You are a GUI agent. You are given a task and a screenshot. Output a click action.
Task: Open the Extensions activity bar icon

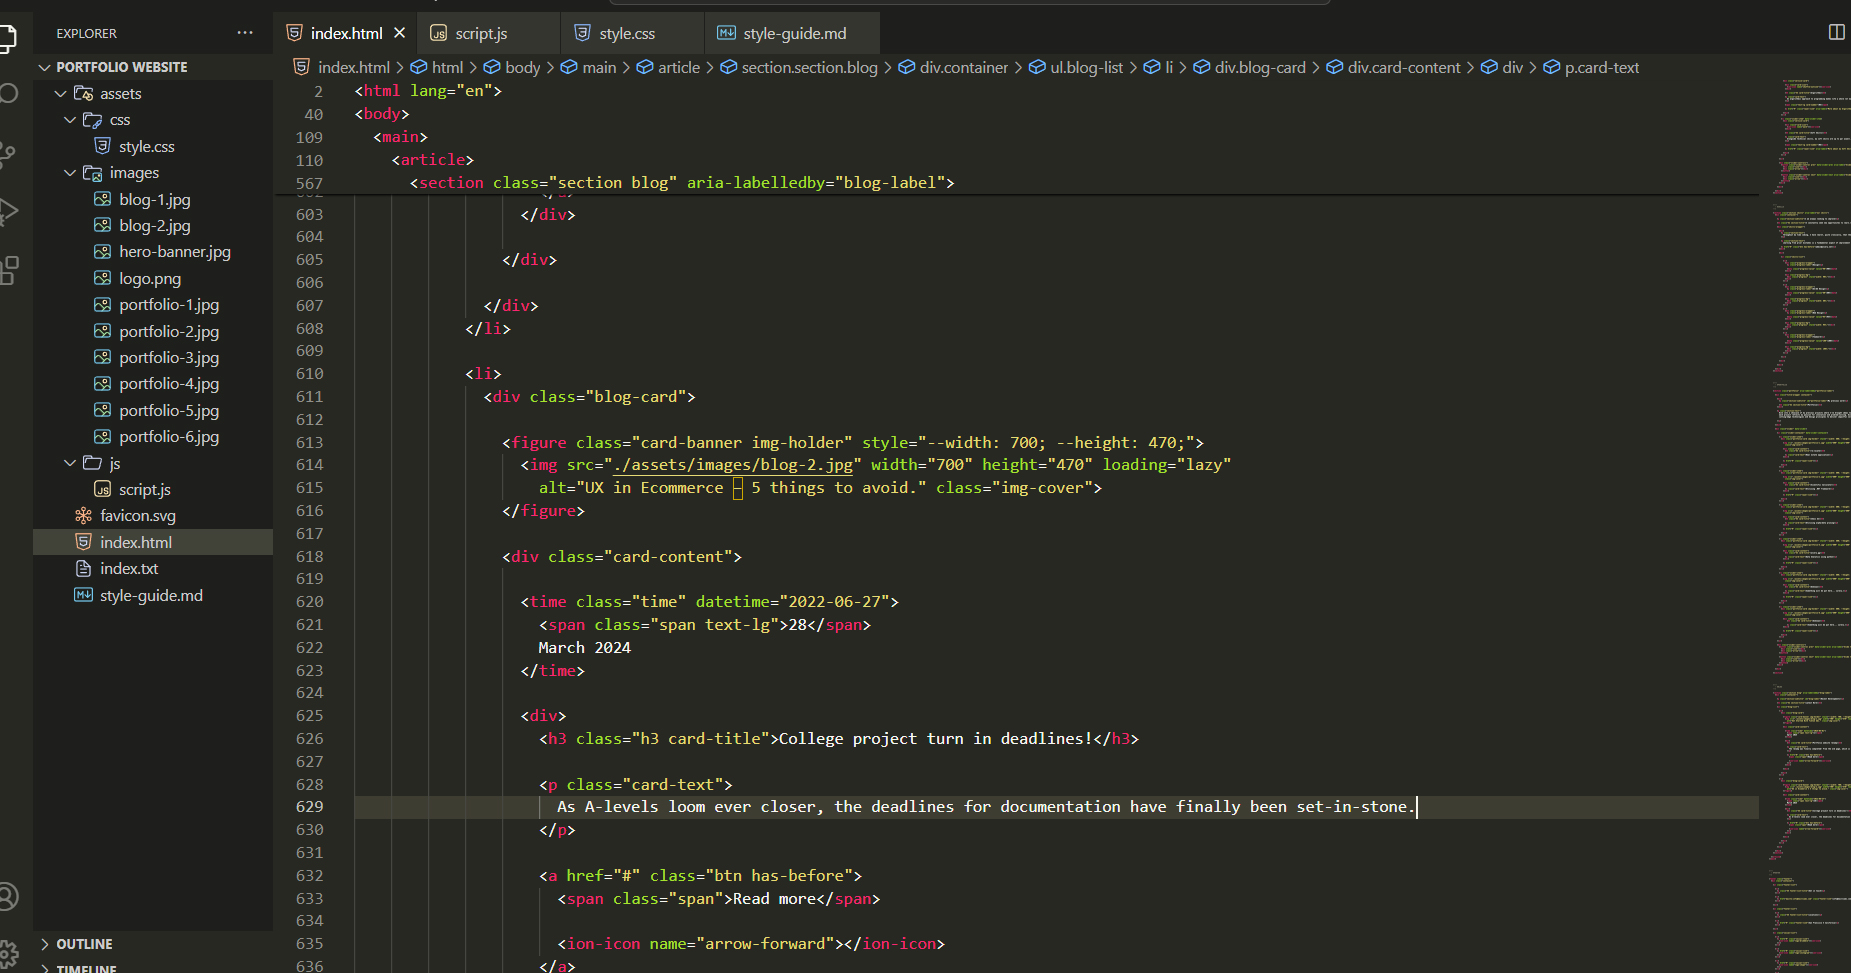coord(8,270)
